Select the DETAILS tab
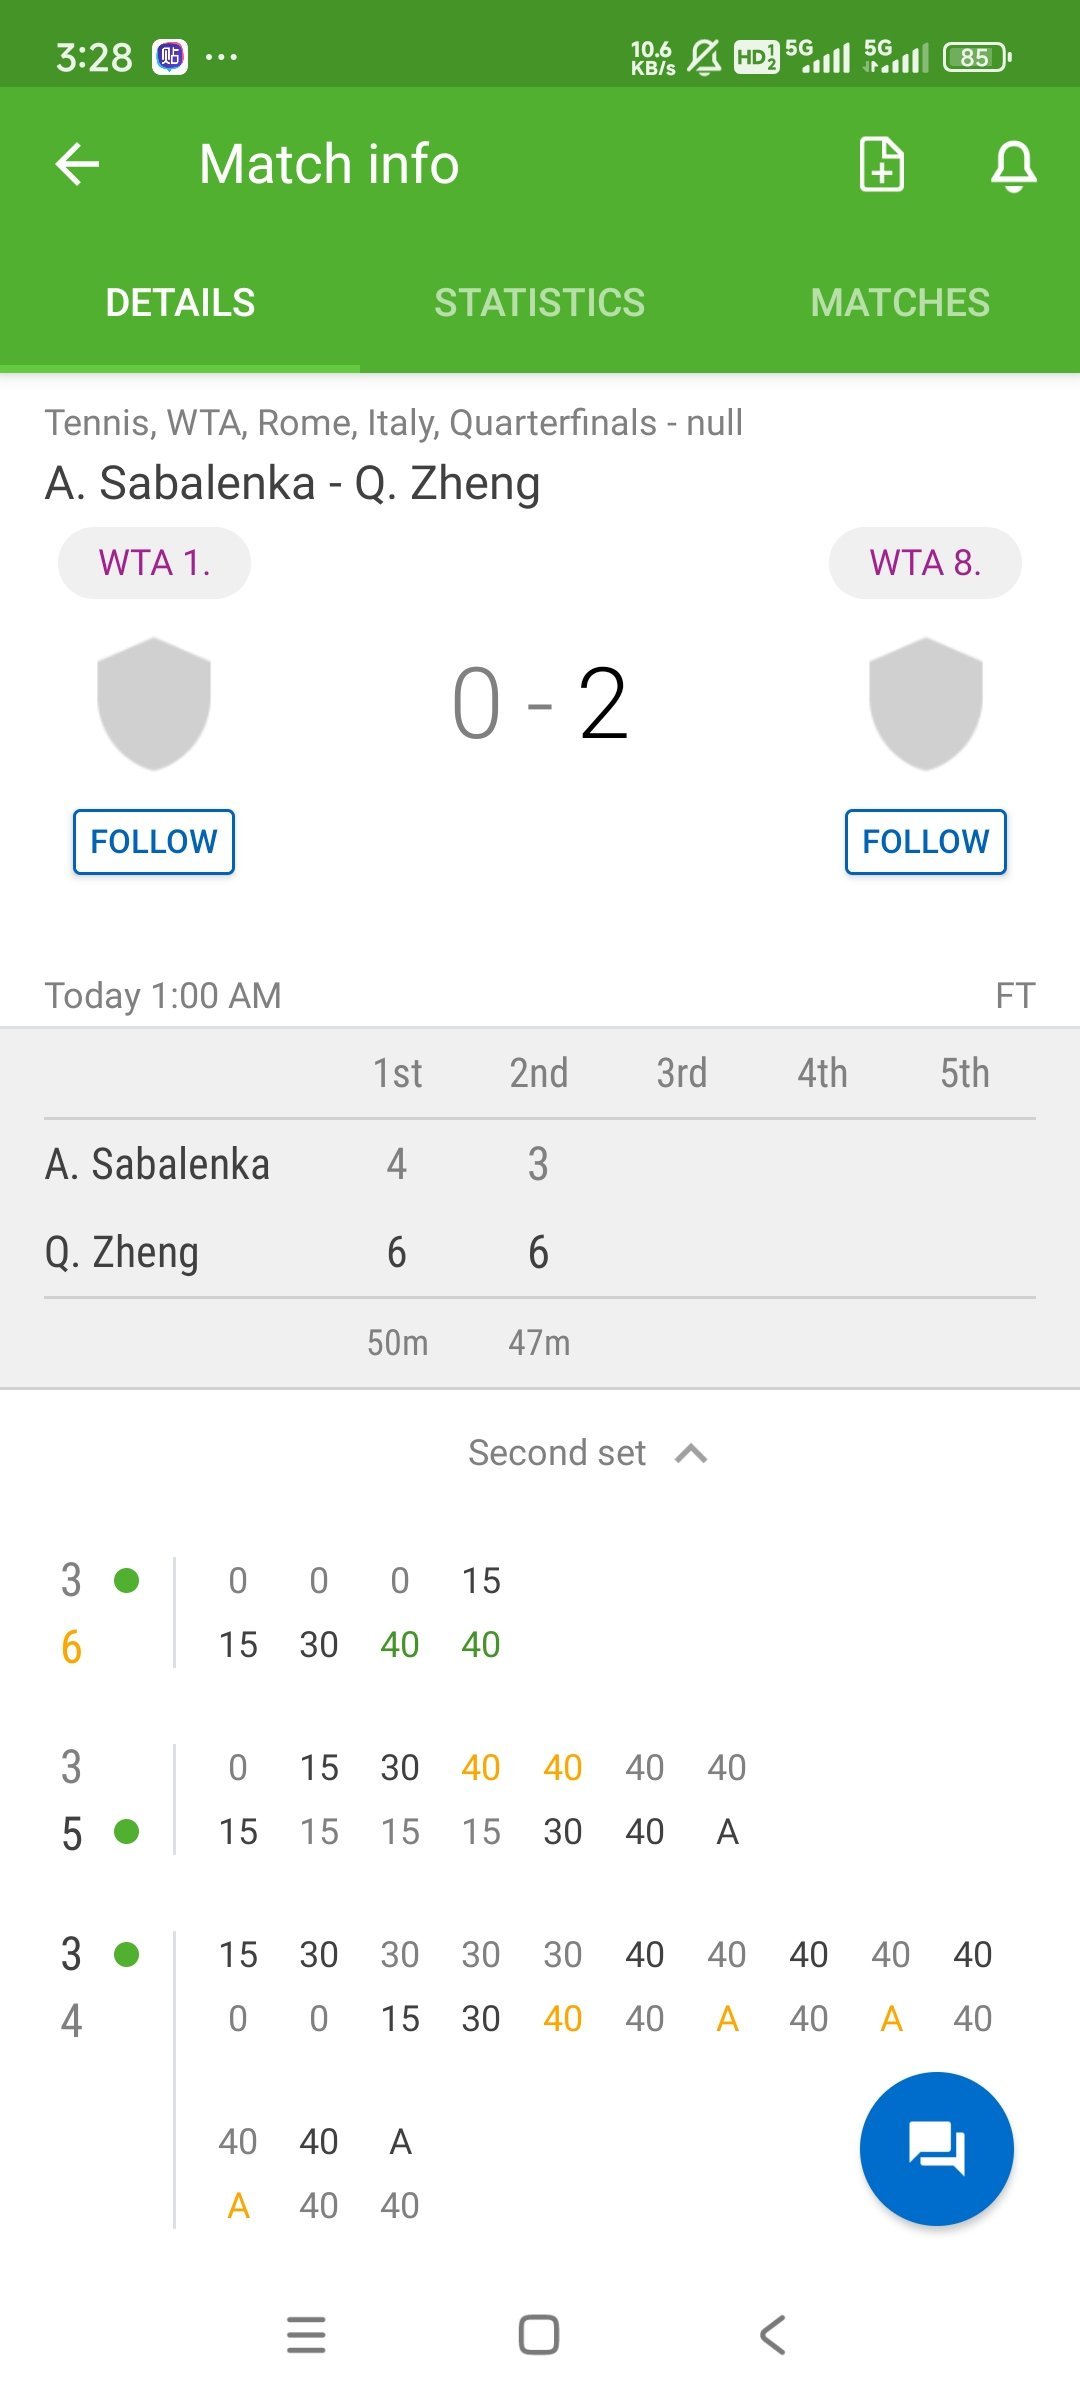The width and height of the screenshot is (1080, 2400). [x=180, y=302]
